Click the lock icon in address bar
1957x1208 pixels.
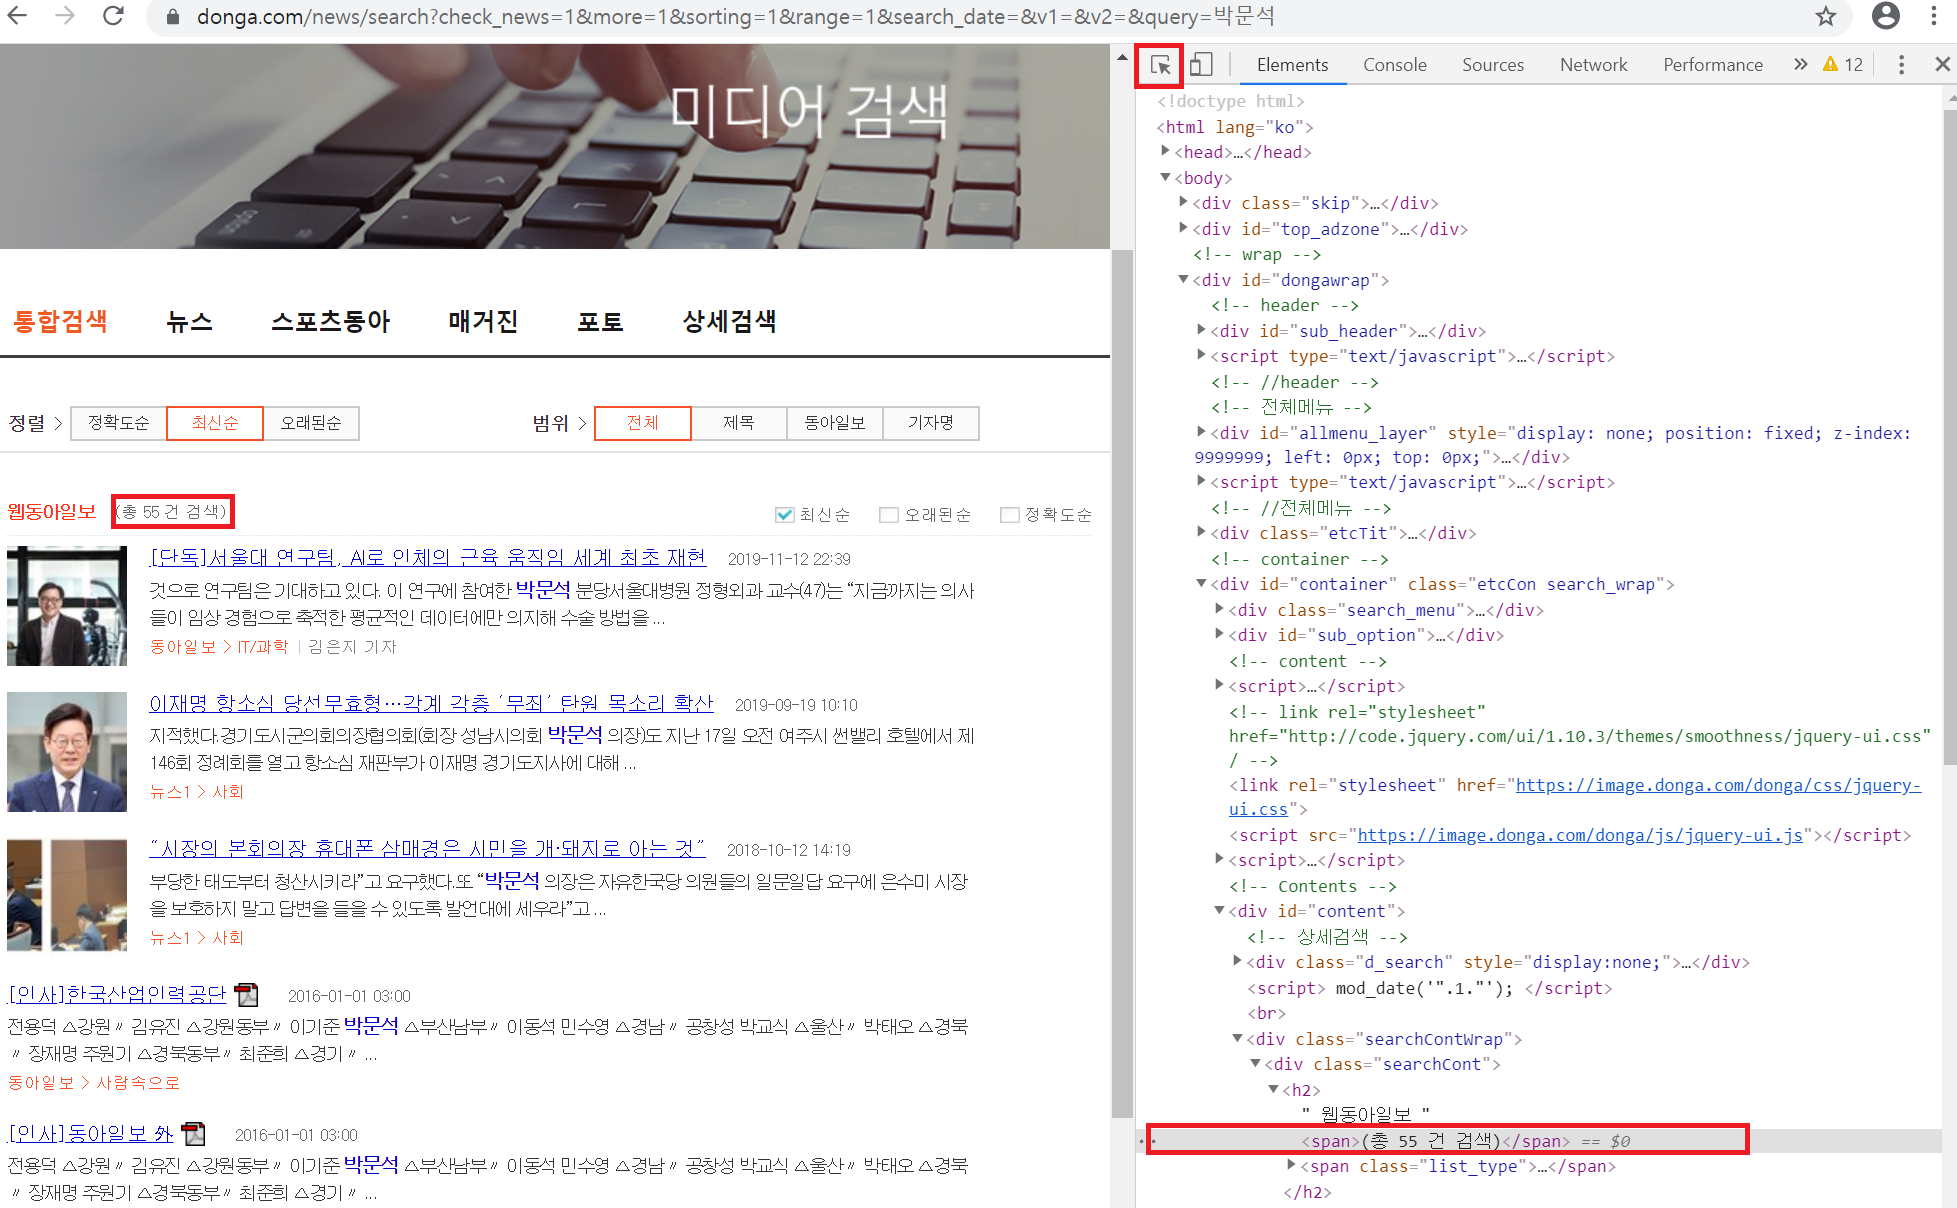[173, 17]
